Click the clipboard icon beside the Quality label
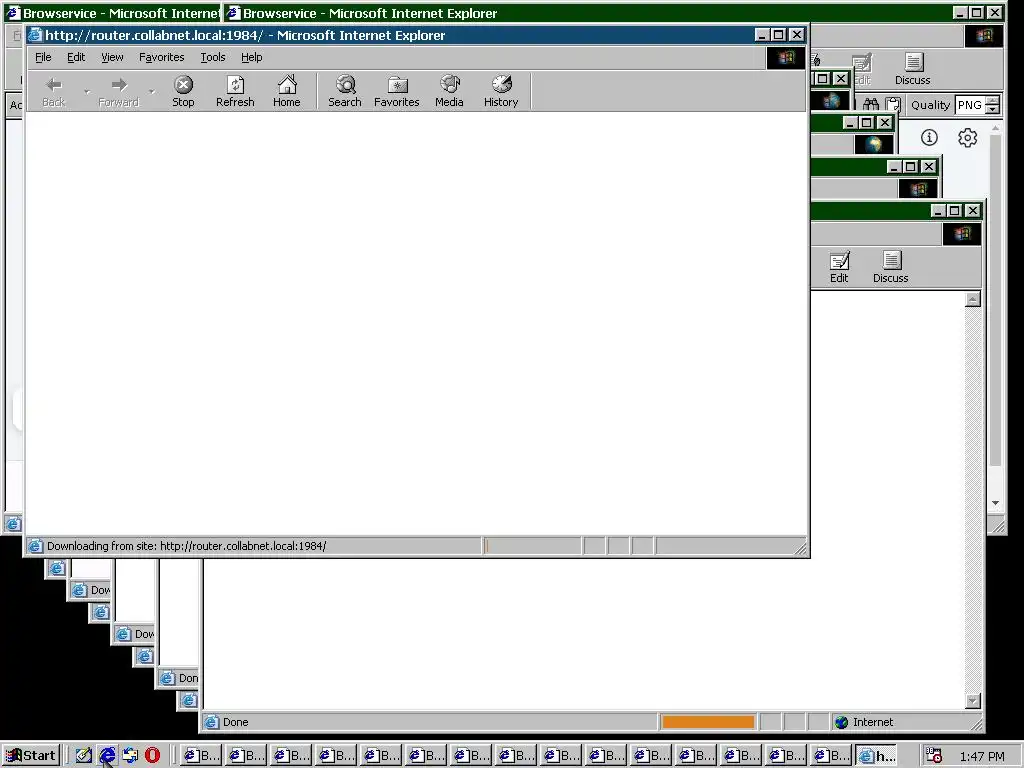 pyautogui.click(x=893, y=104)
